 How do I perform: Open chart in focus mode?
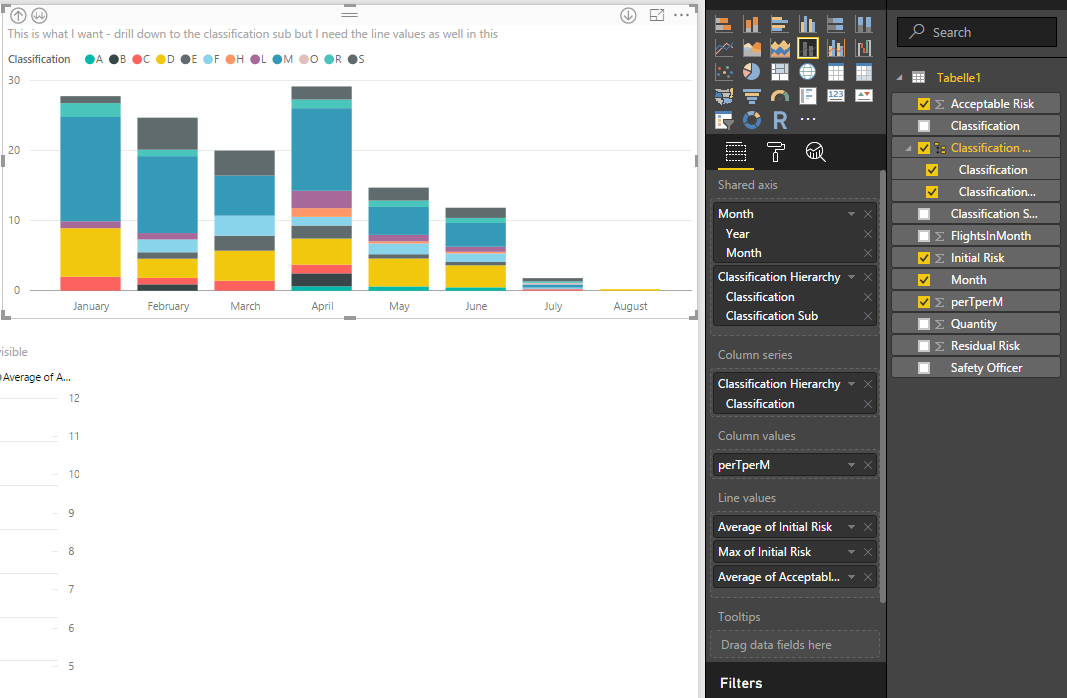coord(657,15)
